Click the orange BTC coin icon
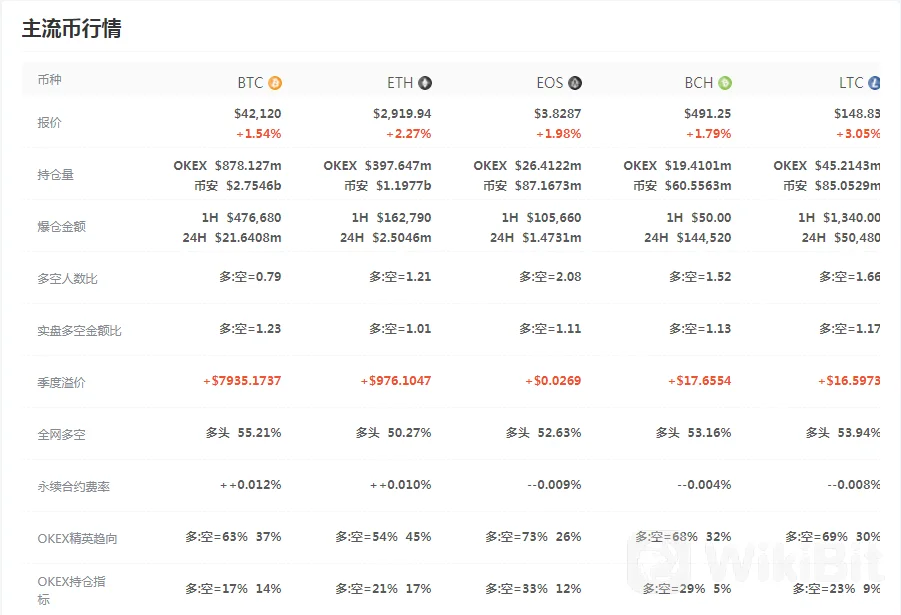This screenshot has width=901, height=615. [275, 83]
